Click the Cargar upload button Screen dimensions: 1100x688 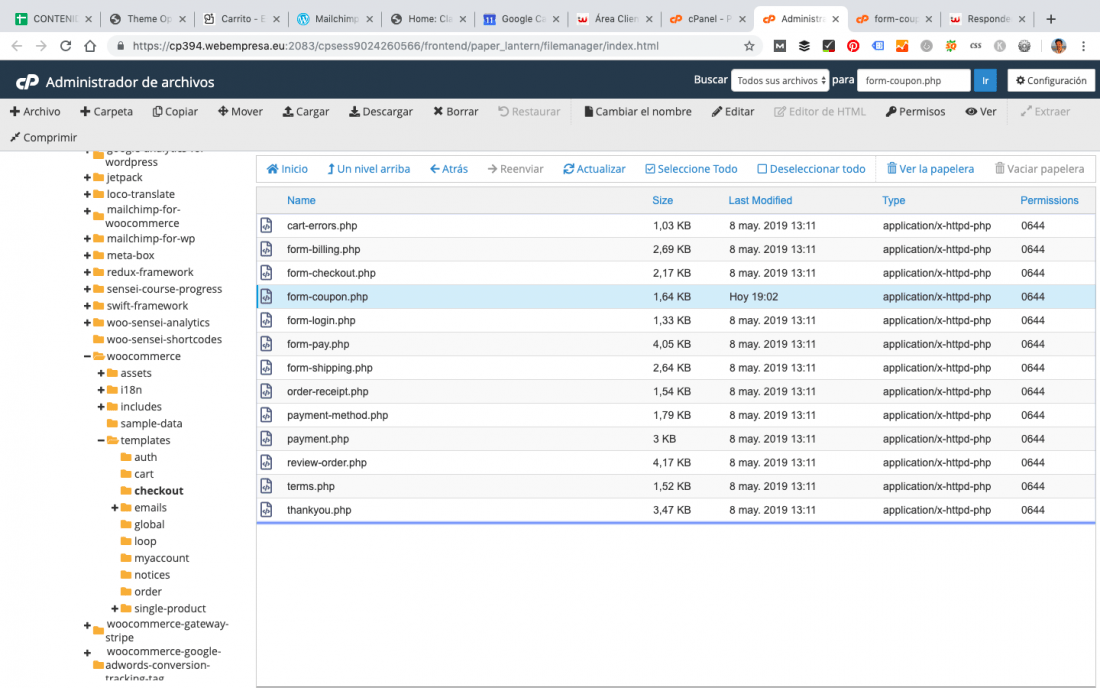click(306, 112)
